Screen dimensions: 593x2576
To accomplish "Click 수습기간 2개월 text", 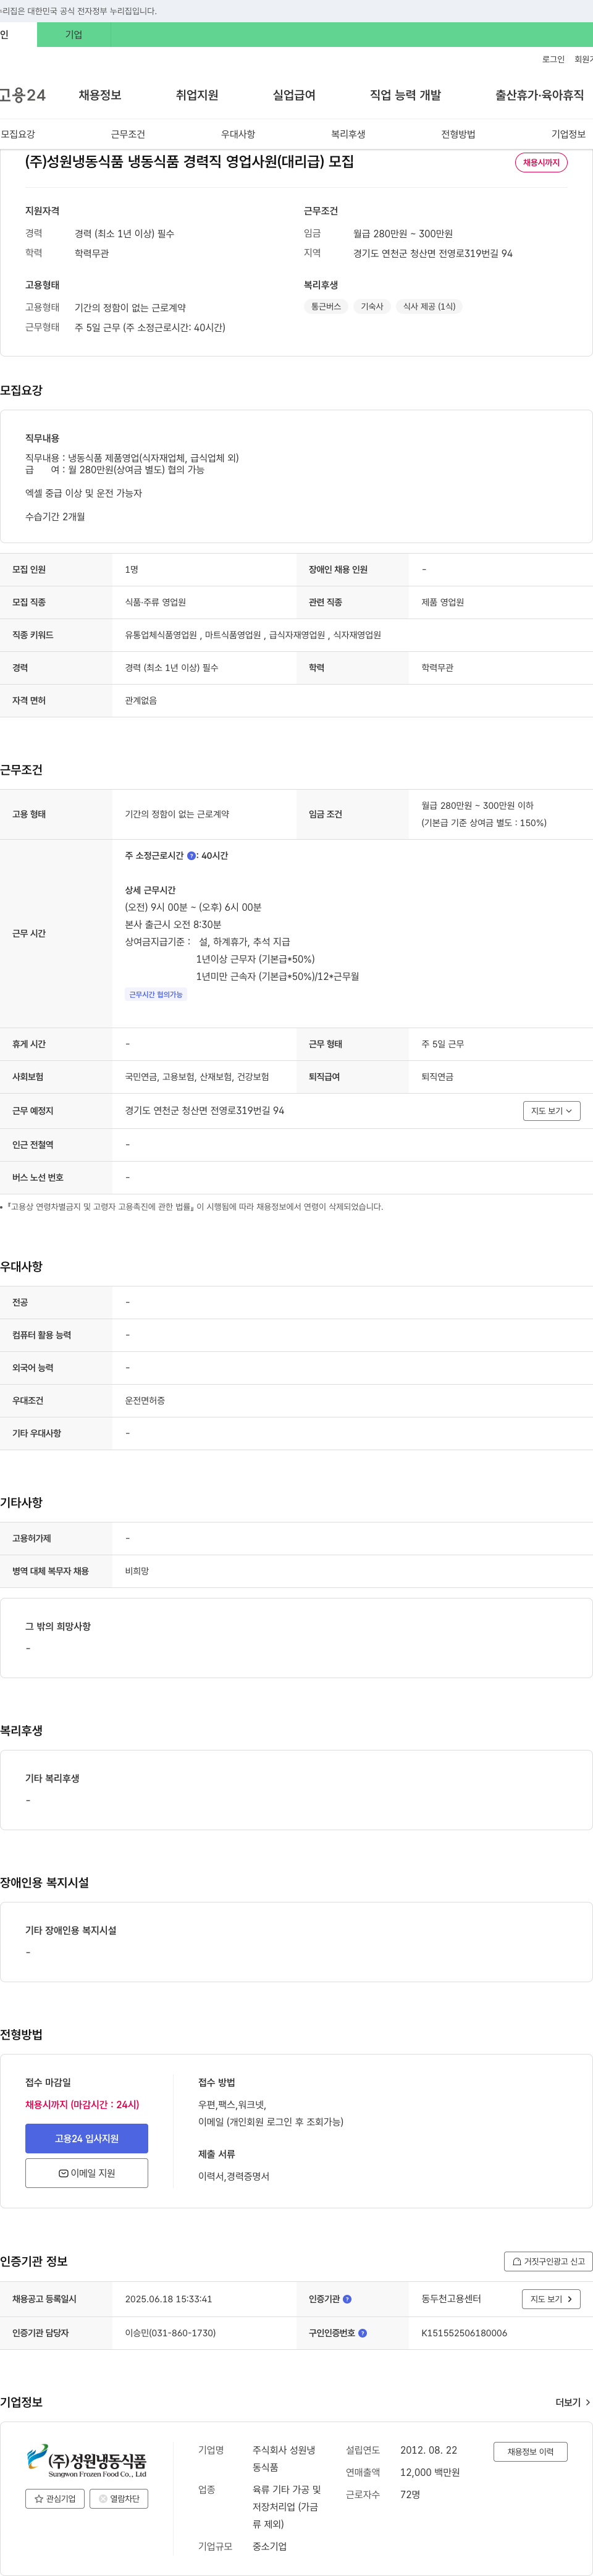I will coord(55,517).
